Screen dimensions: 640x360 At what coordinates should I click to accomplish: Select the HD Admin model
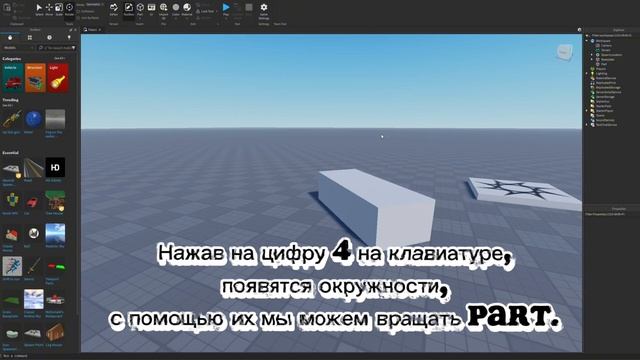[55, 167]
